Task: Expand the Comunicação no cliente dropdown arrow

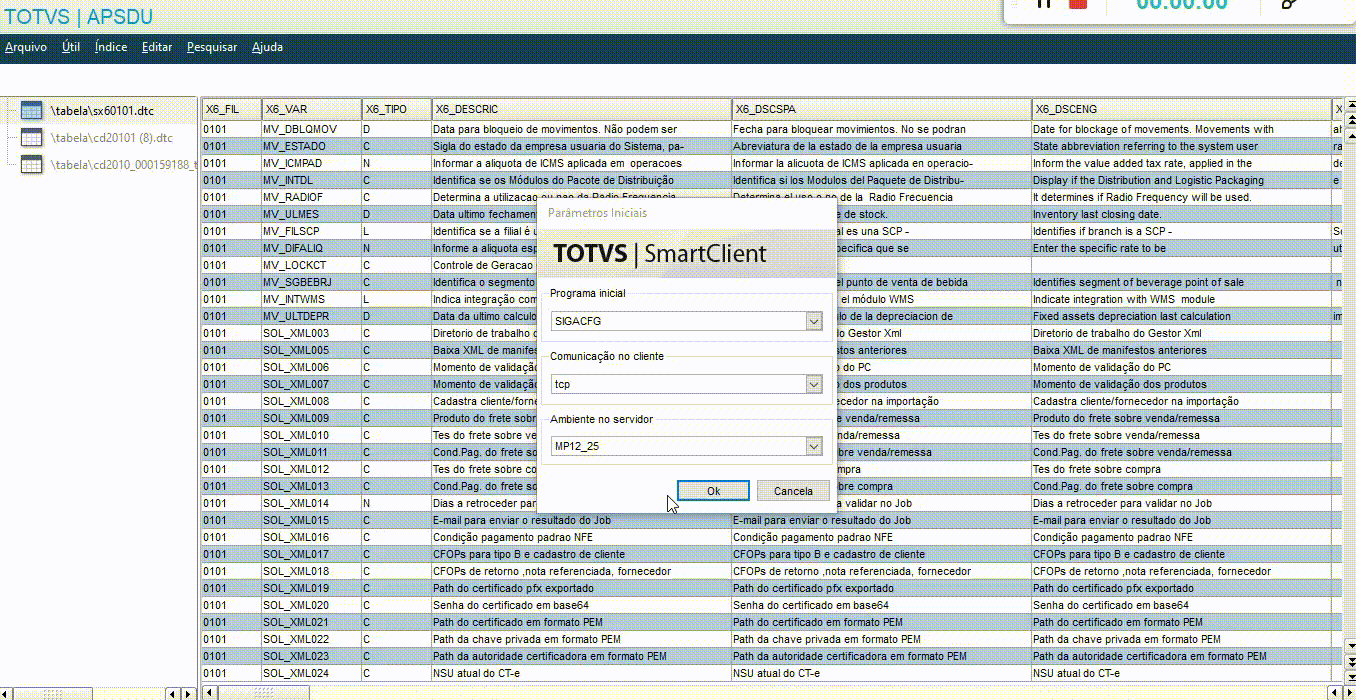Action: coord(813,384)
